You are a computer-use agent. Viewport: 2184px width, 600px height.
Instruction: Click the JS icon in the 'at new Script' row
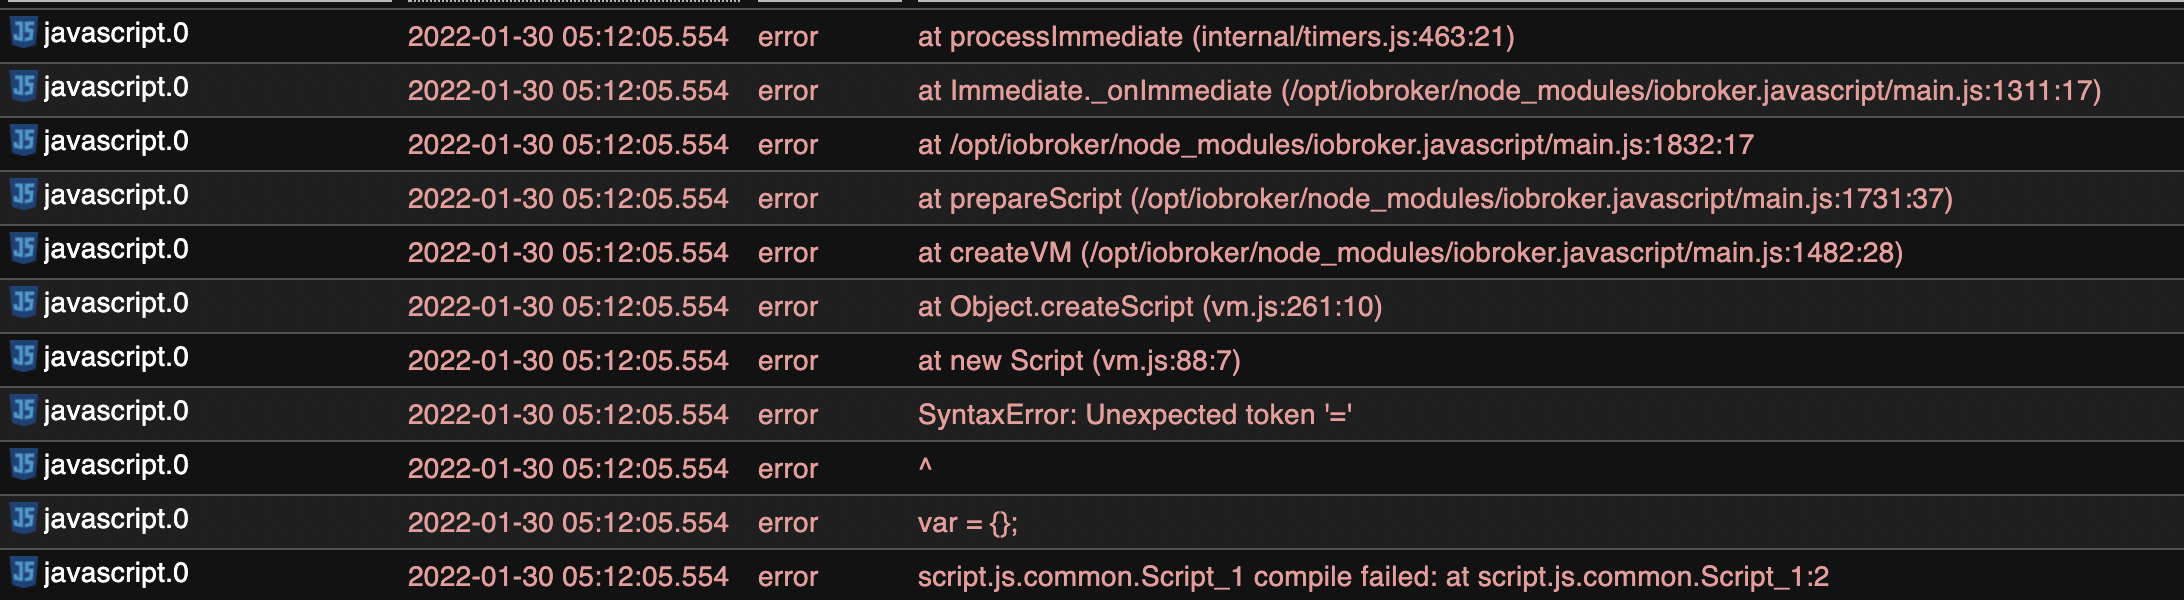23,357
